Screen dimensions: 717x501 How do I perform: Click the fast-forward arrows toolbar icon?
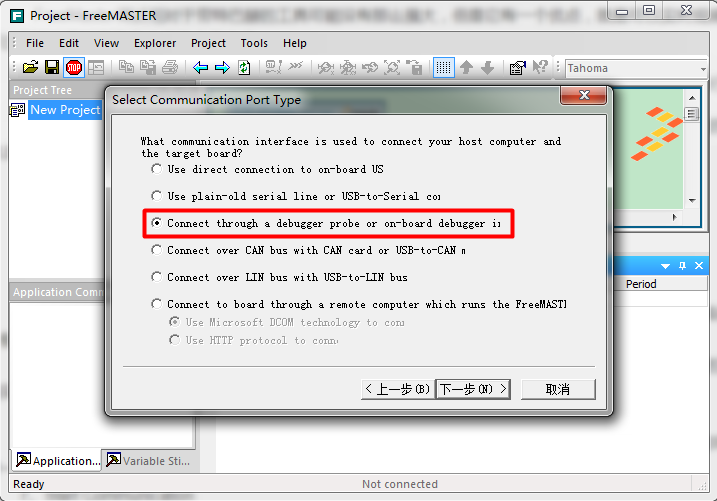pyautogui.click(x=295, y=67)
